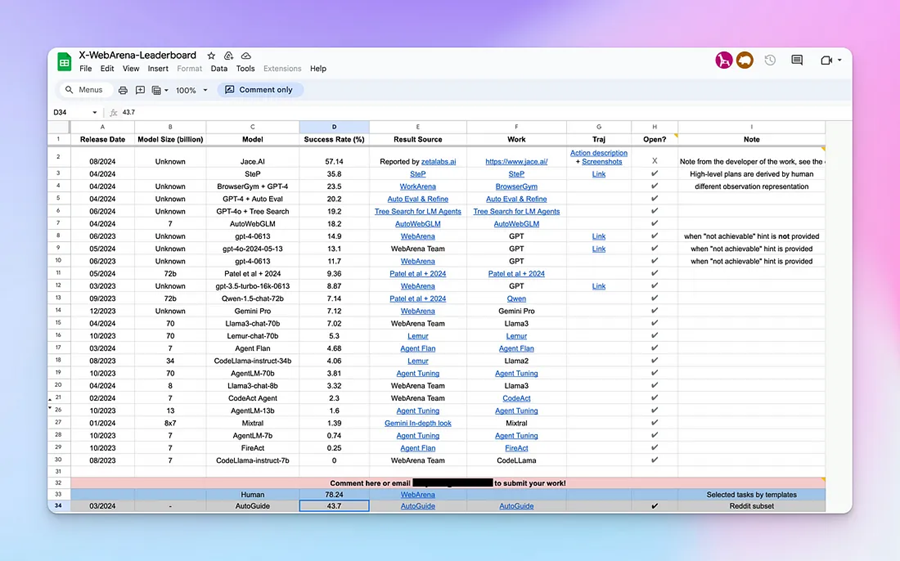Open the Tools menu
Screen dimensions: 900x561
coord(246,68)
